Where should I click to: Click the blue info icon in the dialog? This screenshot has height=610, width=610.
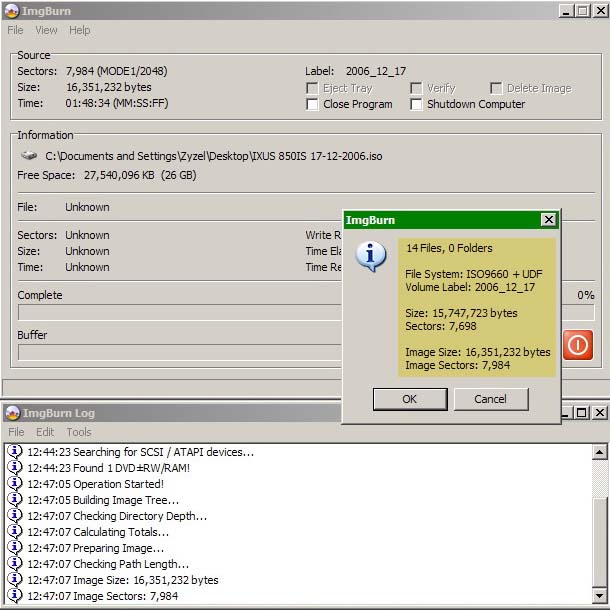[370, 256]
